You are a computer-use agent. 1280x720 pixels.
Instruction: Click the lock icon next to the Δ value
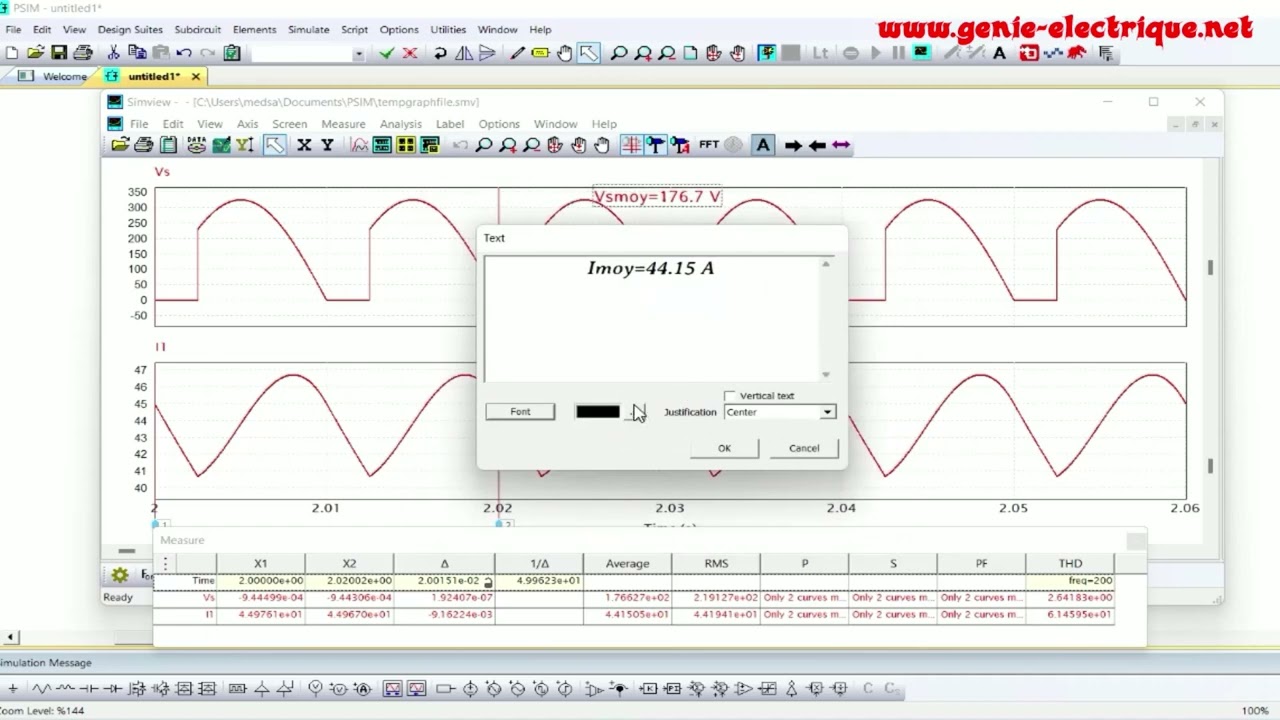[x=488, y=581]
